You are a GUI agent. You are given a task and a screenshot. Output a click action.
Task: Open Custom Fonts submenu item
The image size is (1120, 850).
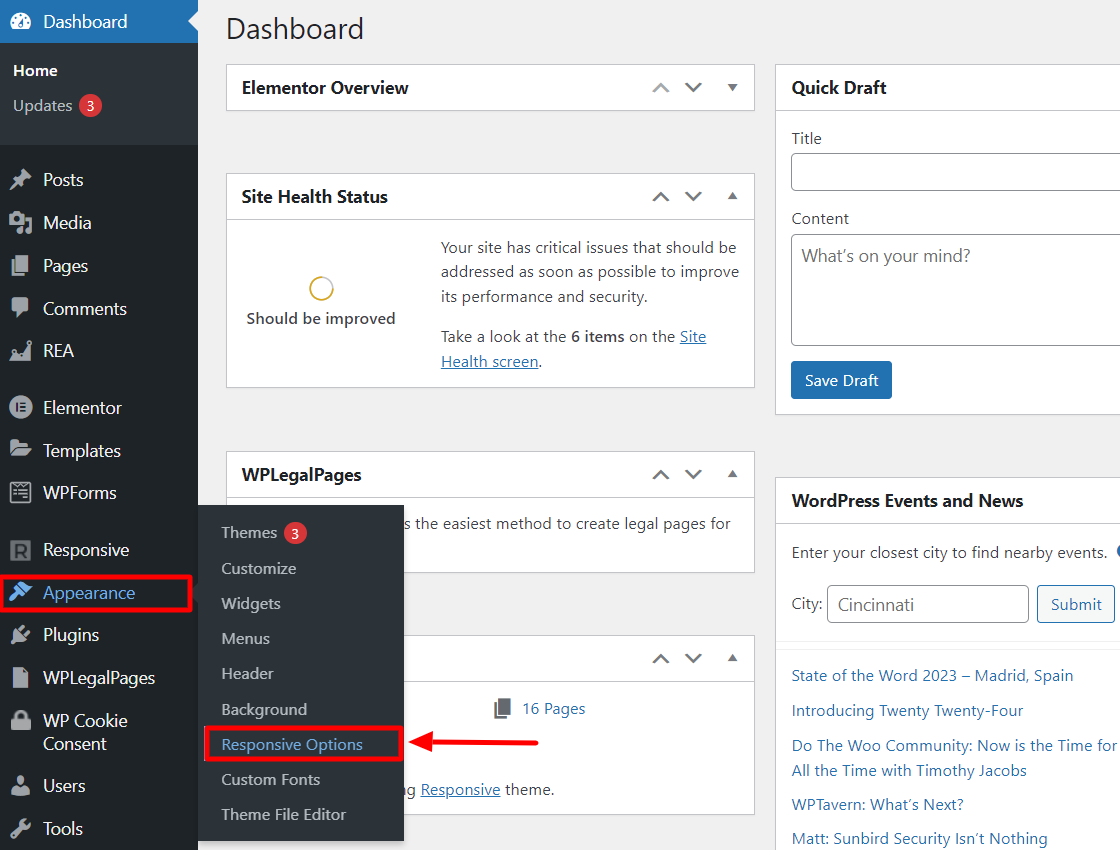(270, 779)
